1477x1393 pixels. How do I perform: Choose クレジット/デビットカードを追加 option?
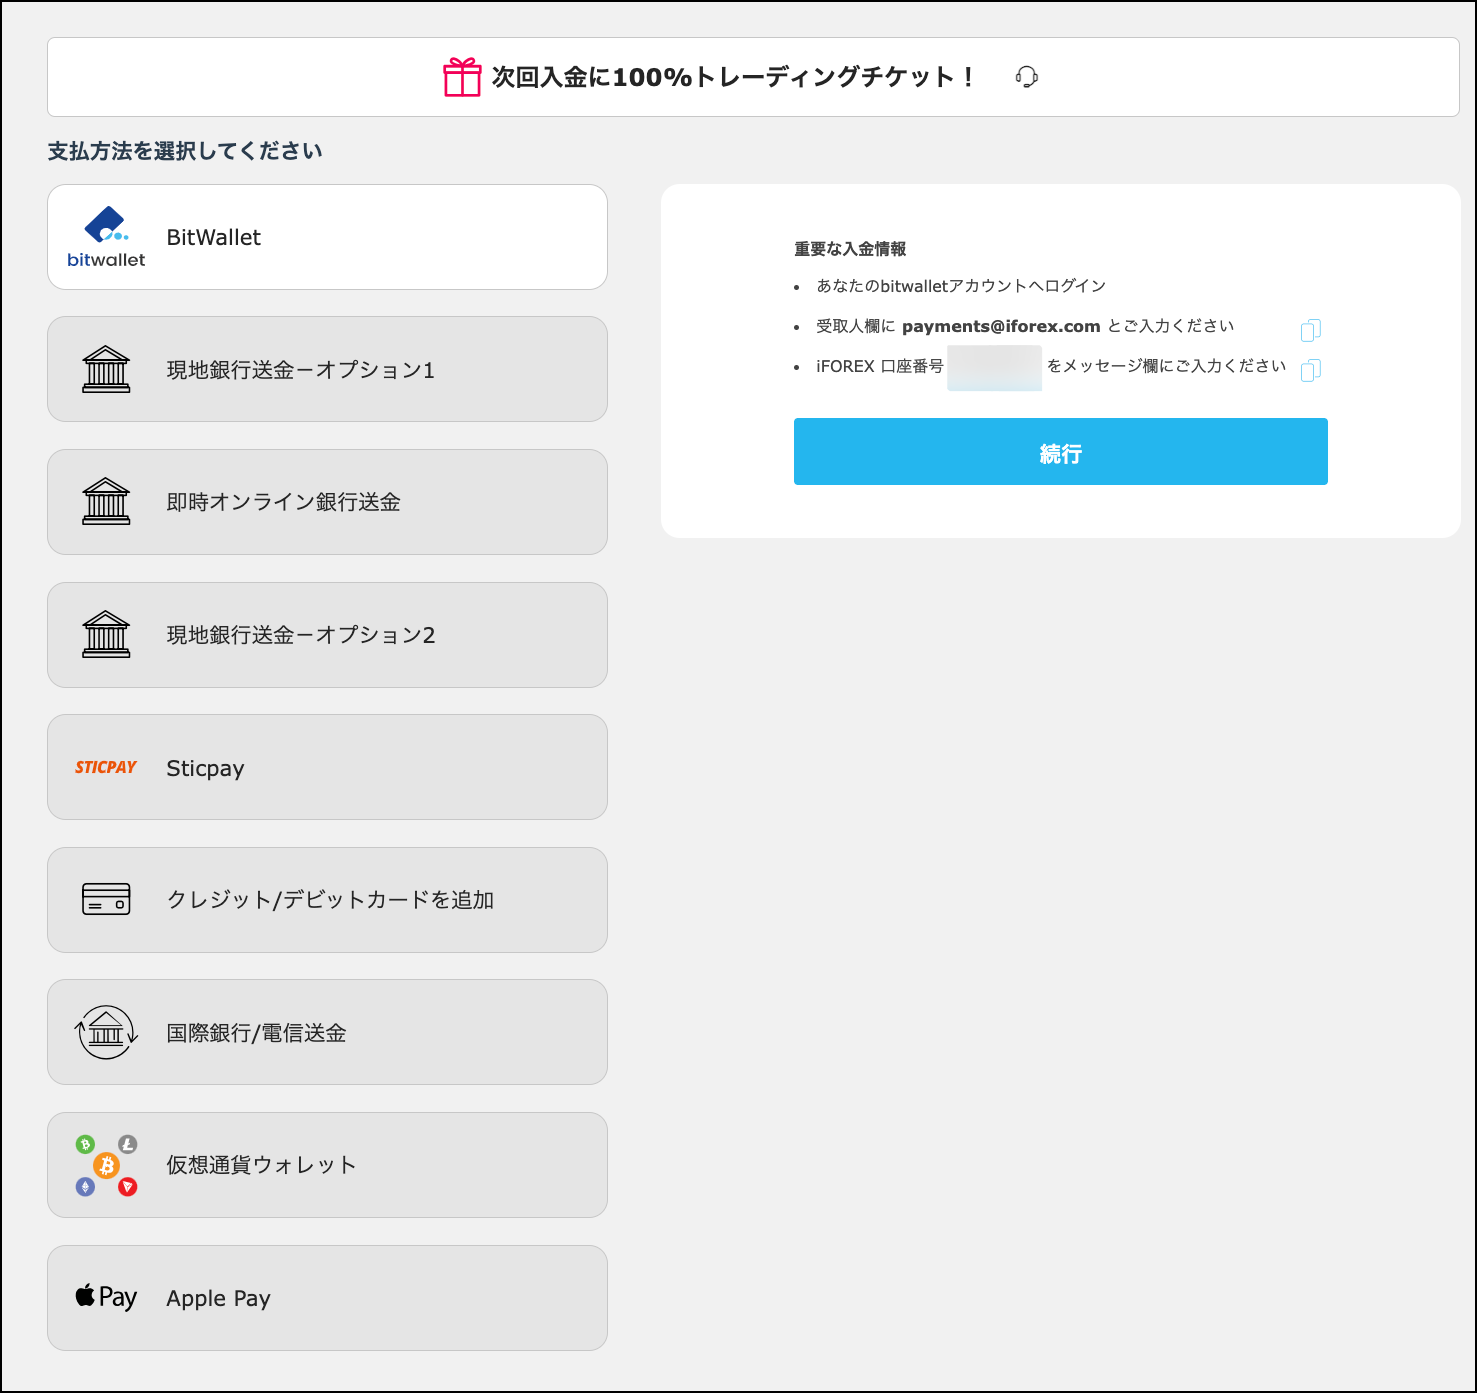(326, 899)
